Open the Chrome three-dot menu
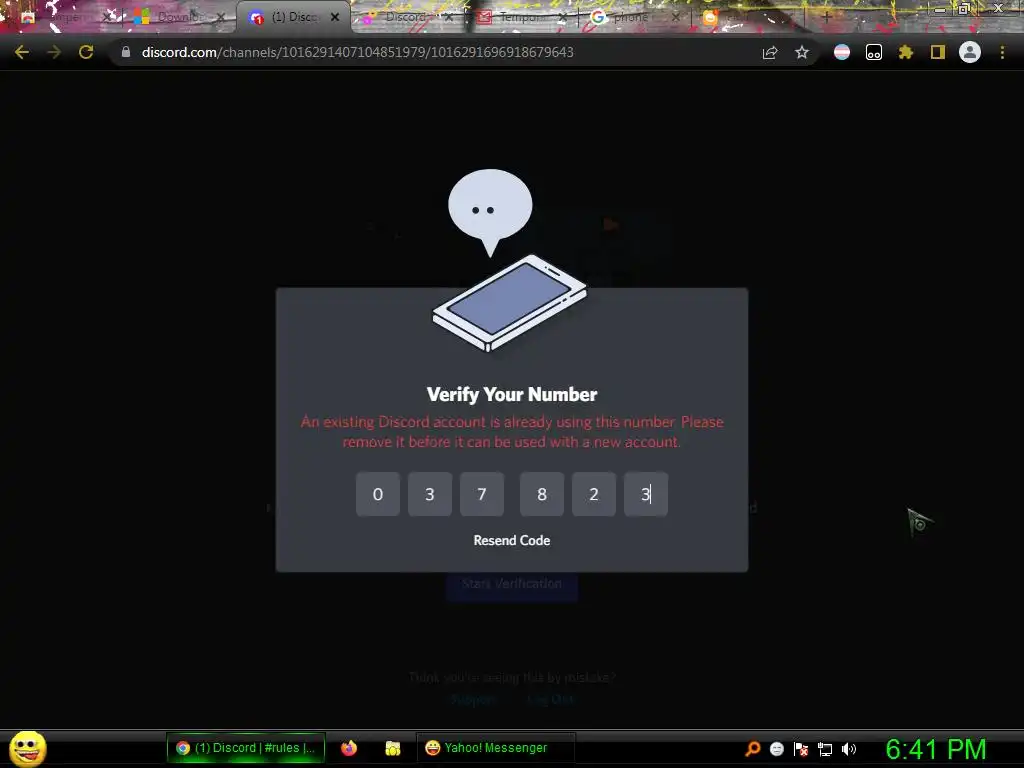The height and width of the screenshot is (768, 1024). [x=1002, y=52]
